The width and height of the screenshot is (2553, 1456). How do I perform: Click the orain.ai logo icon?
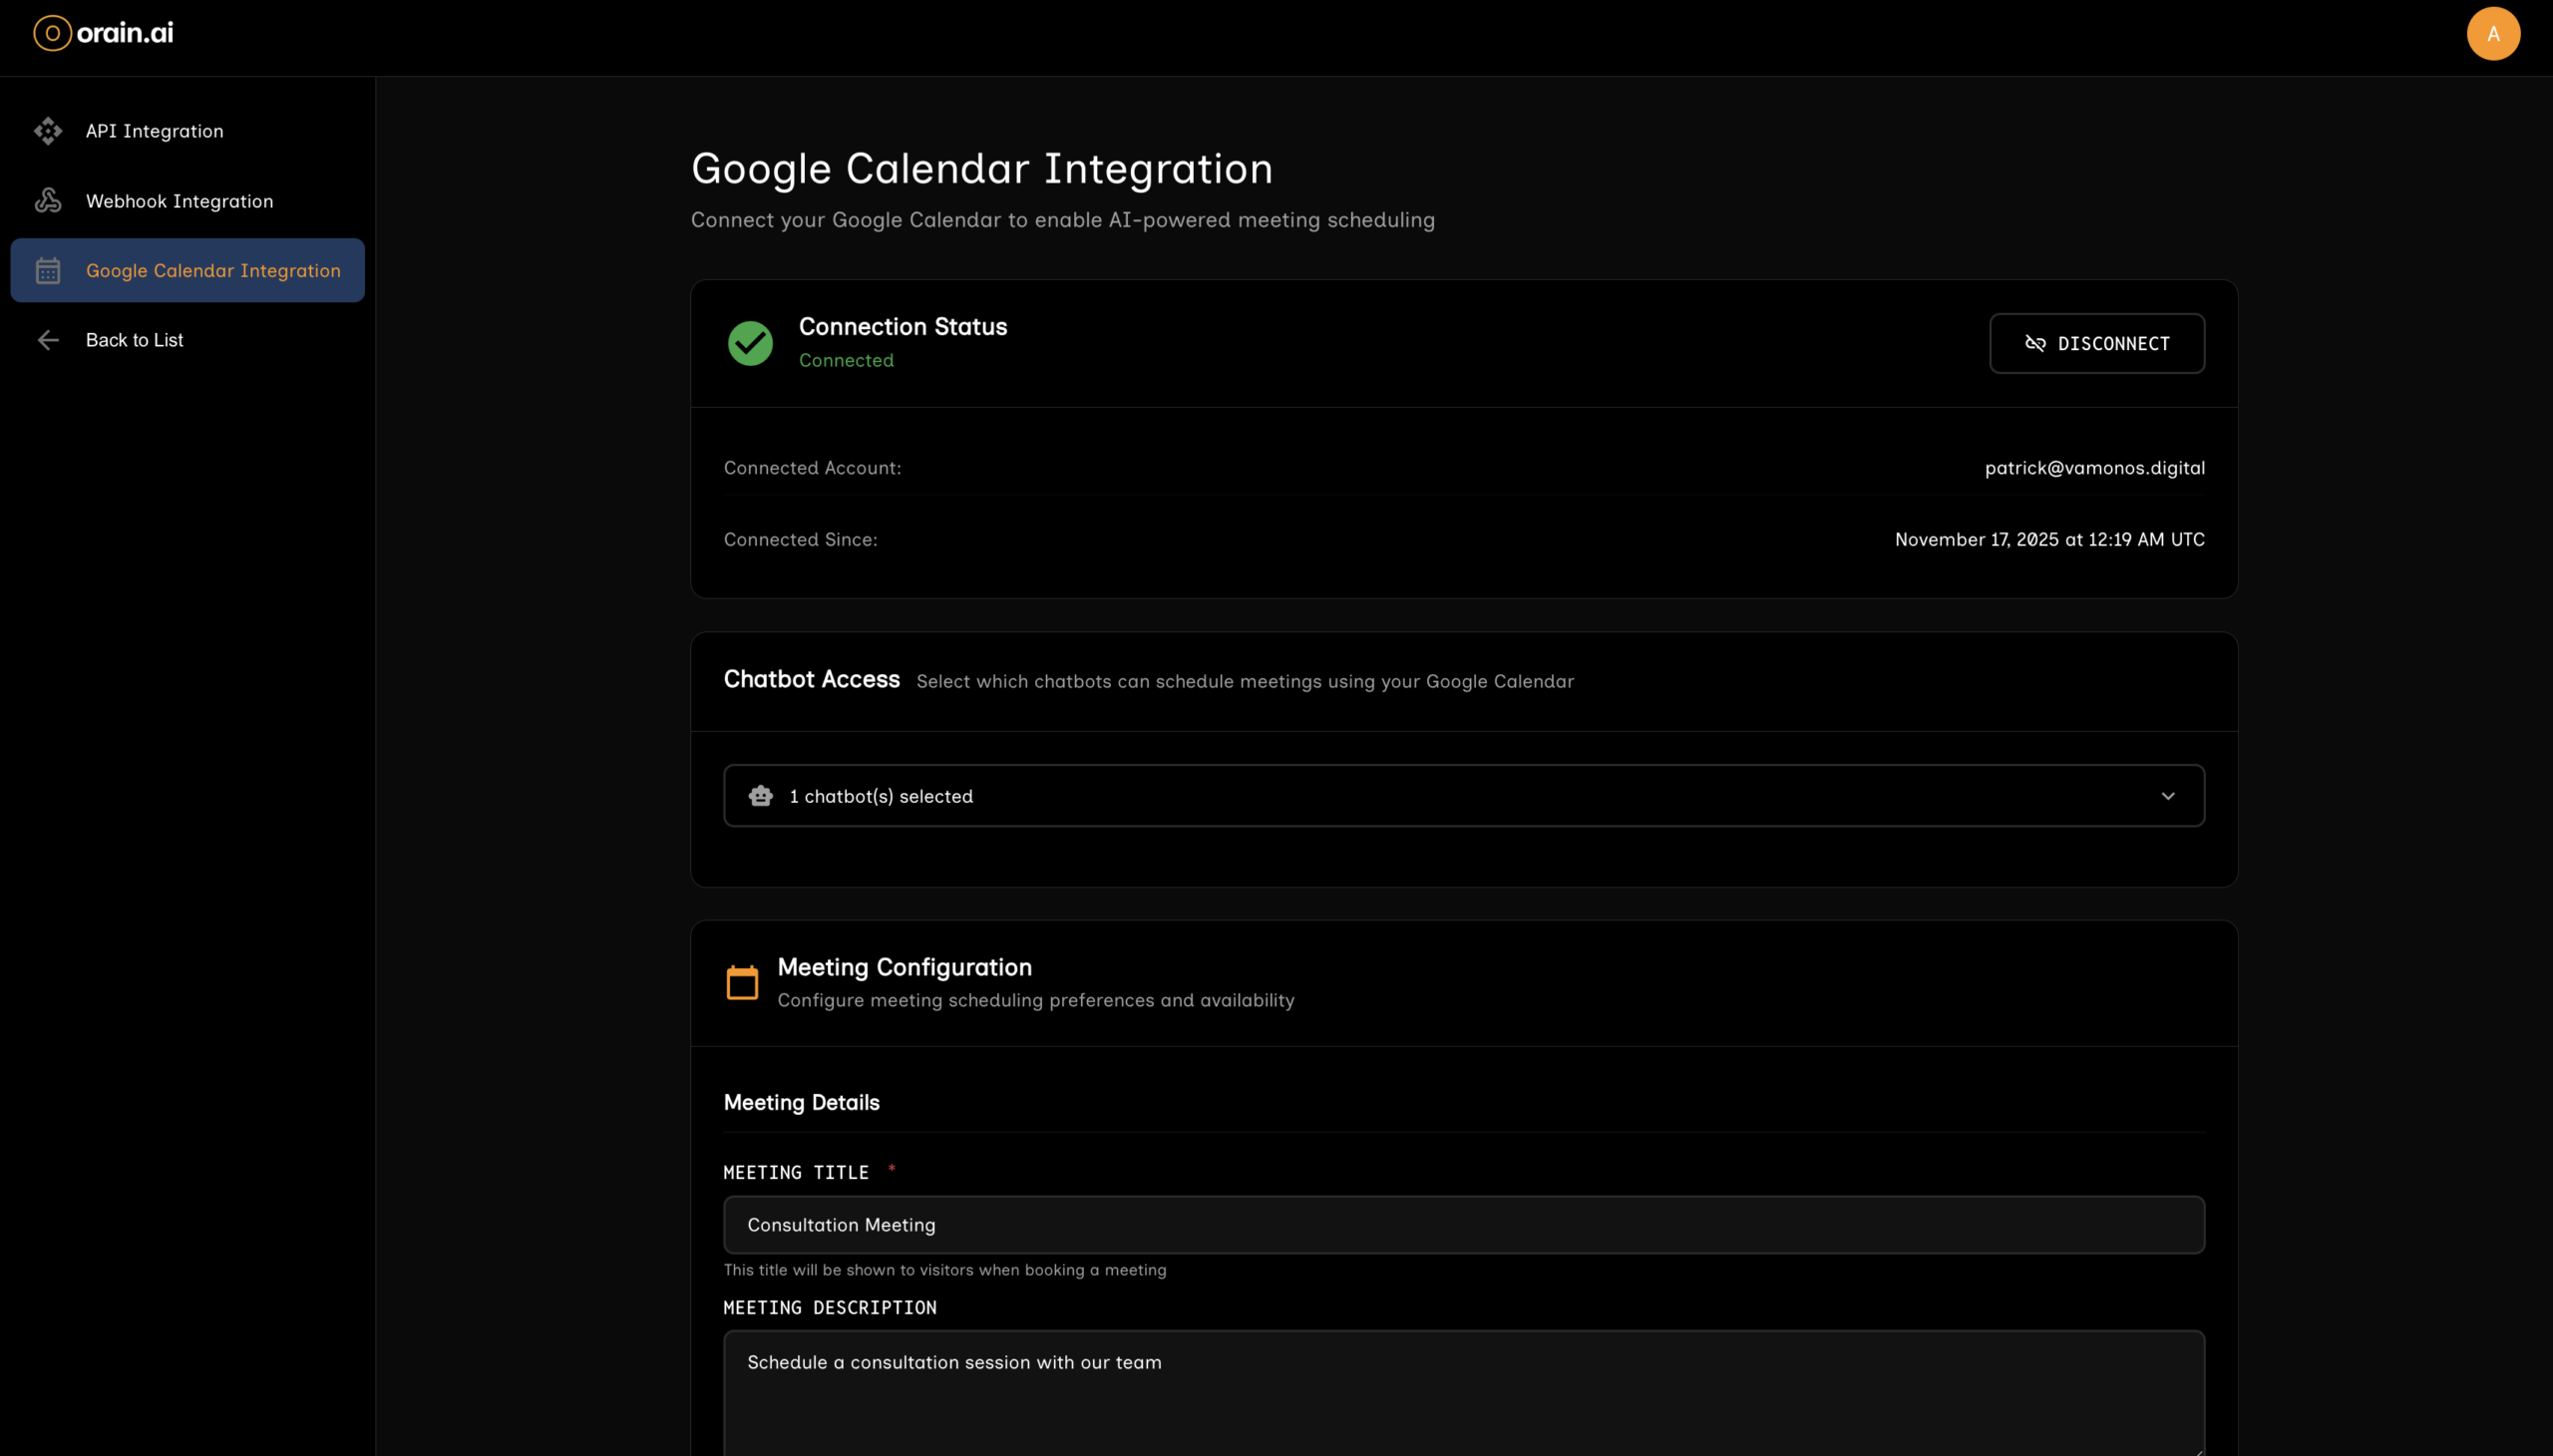coord(52,33)
